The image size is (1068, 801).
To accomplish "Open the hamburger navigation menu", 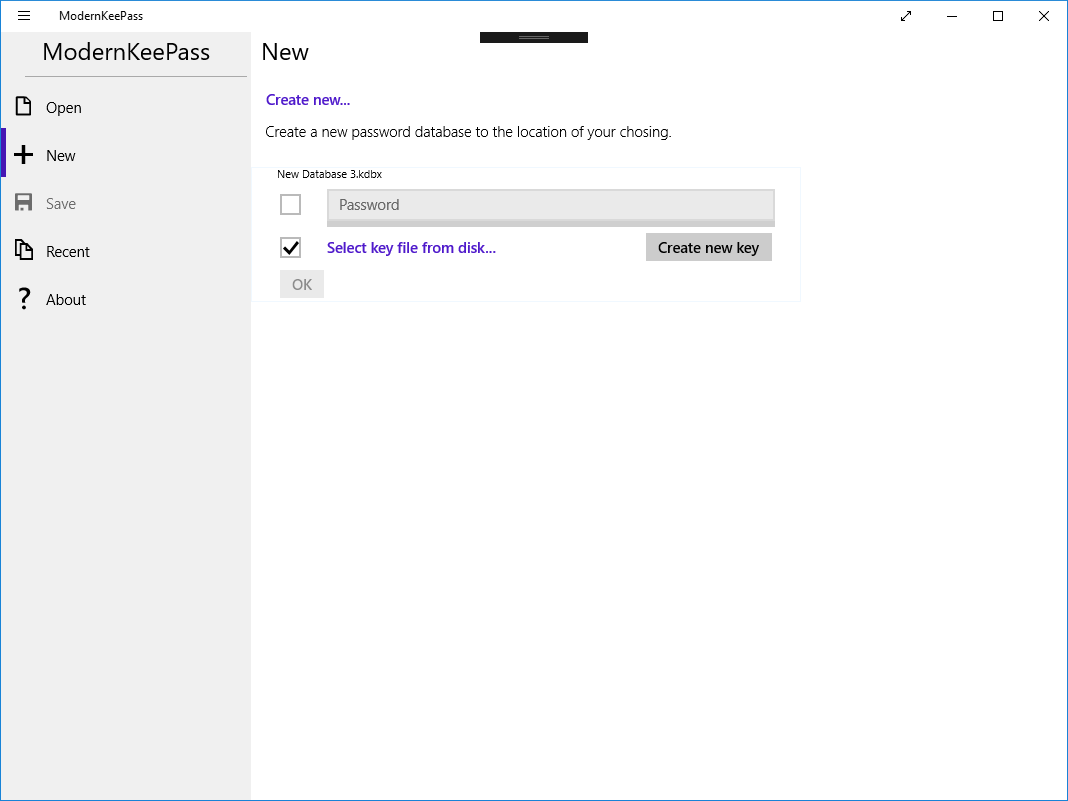I will (x=24, y=16).
